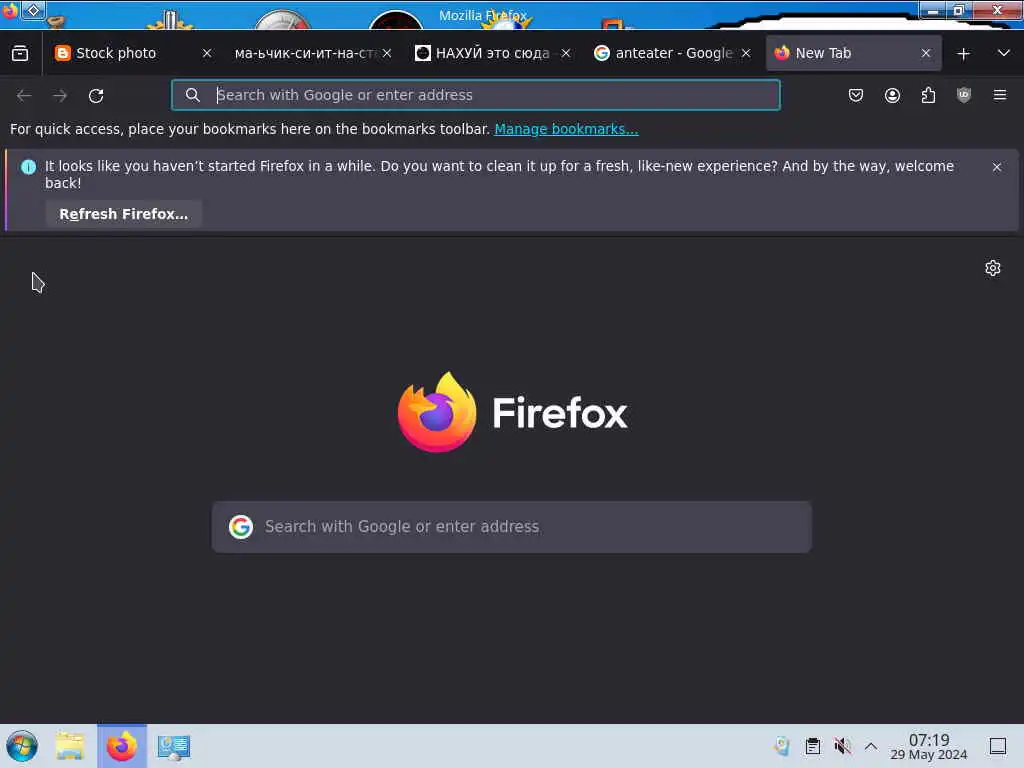1024x768 pixels.
Task: Go forward with the forward arrow
Action: [60, 96]
